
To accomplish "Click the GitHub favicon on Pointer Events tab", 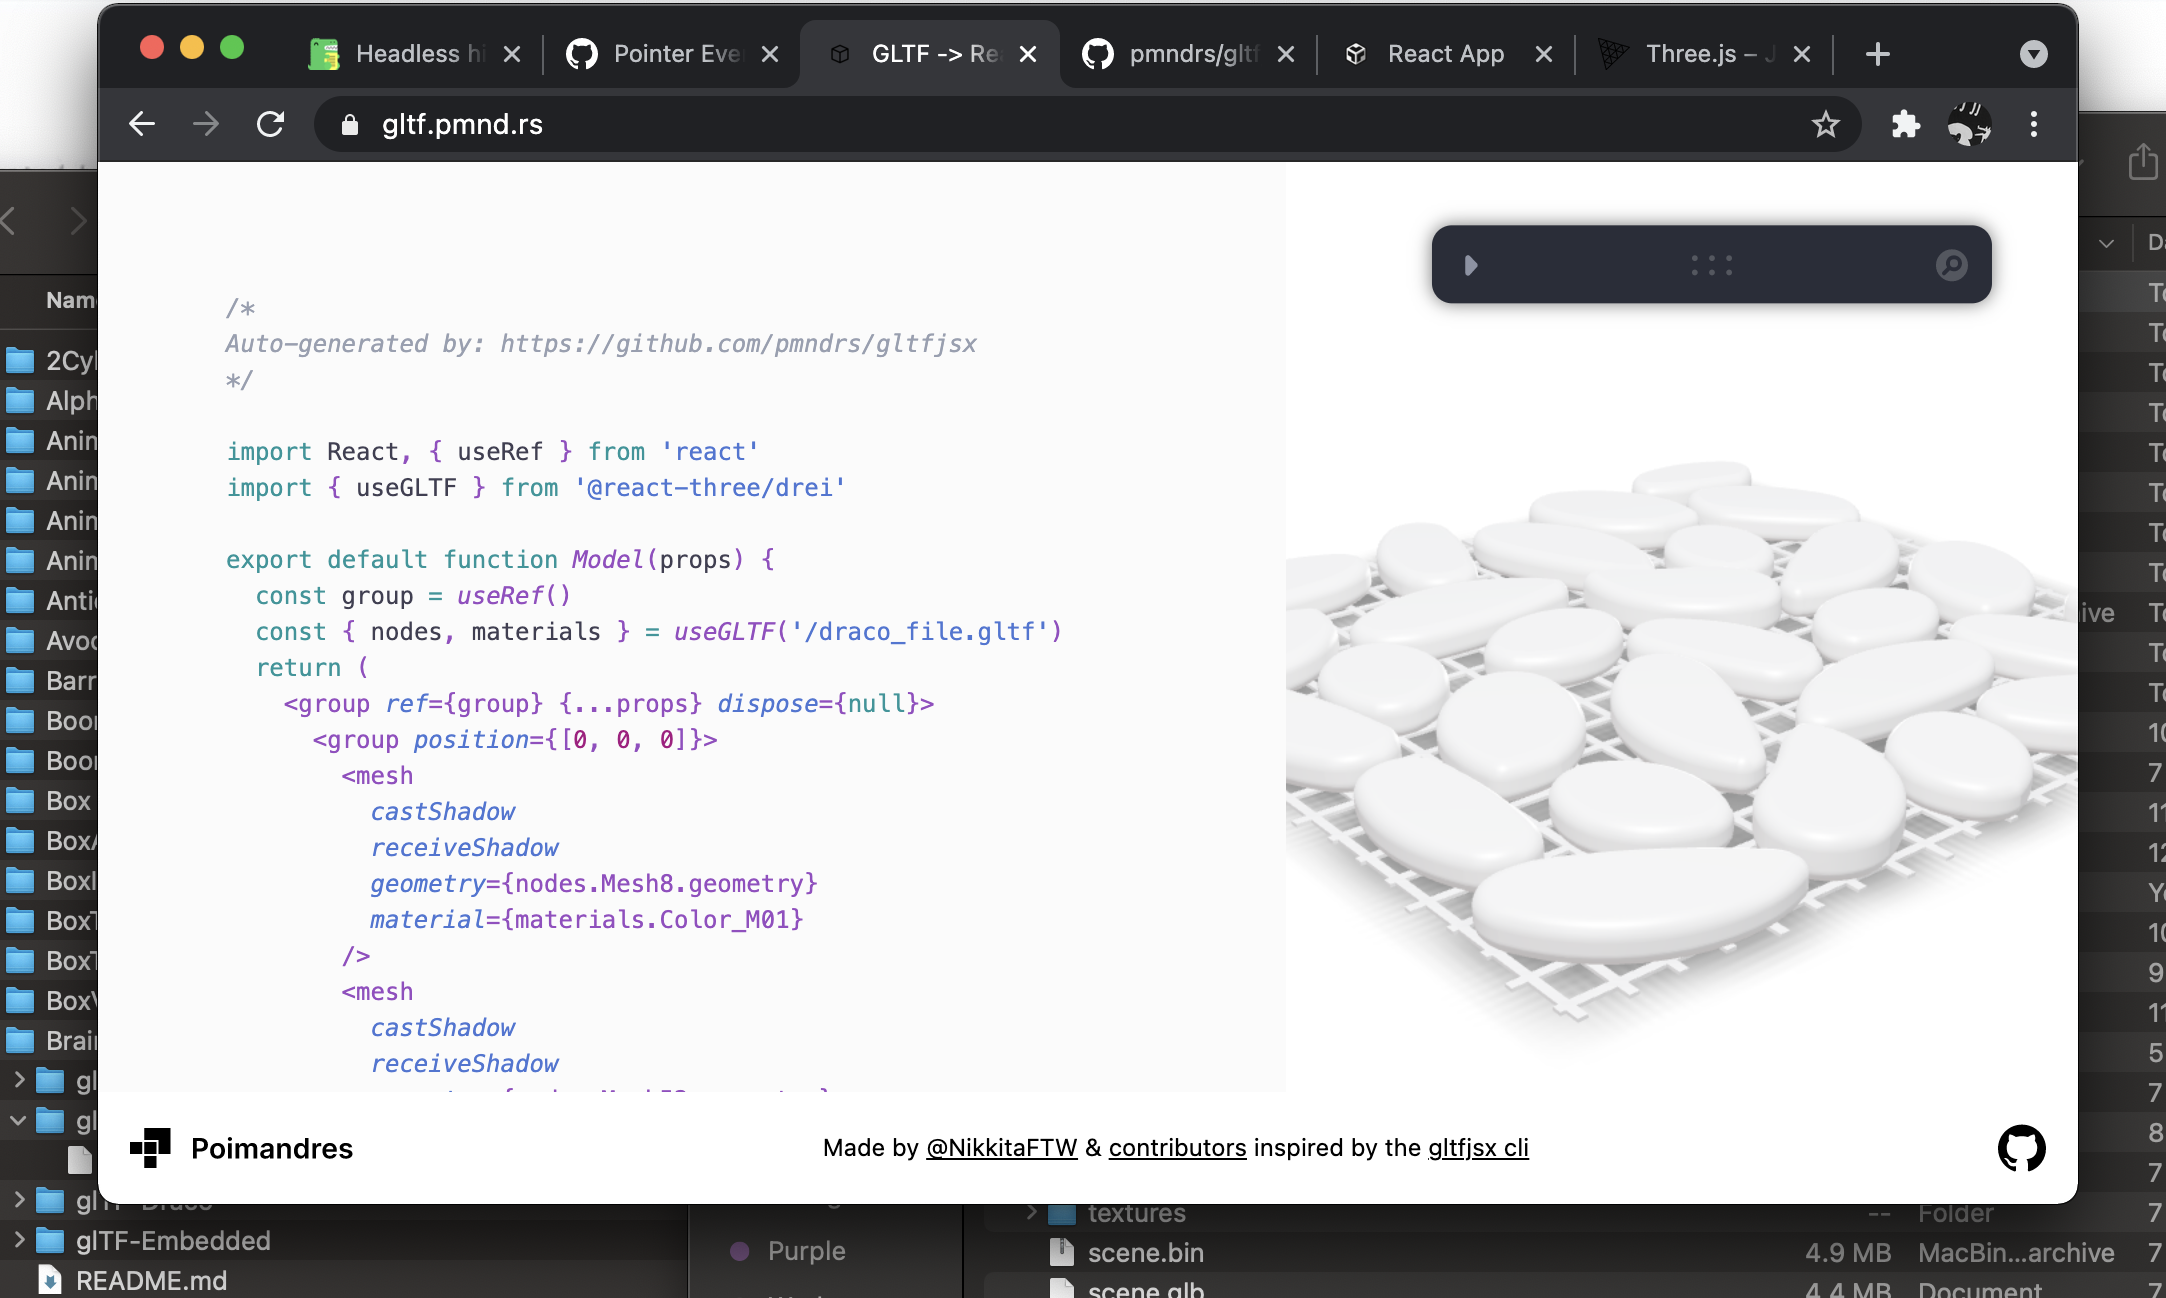I will pos(582,54).
